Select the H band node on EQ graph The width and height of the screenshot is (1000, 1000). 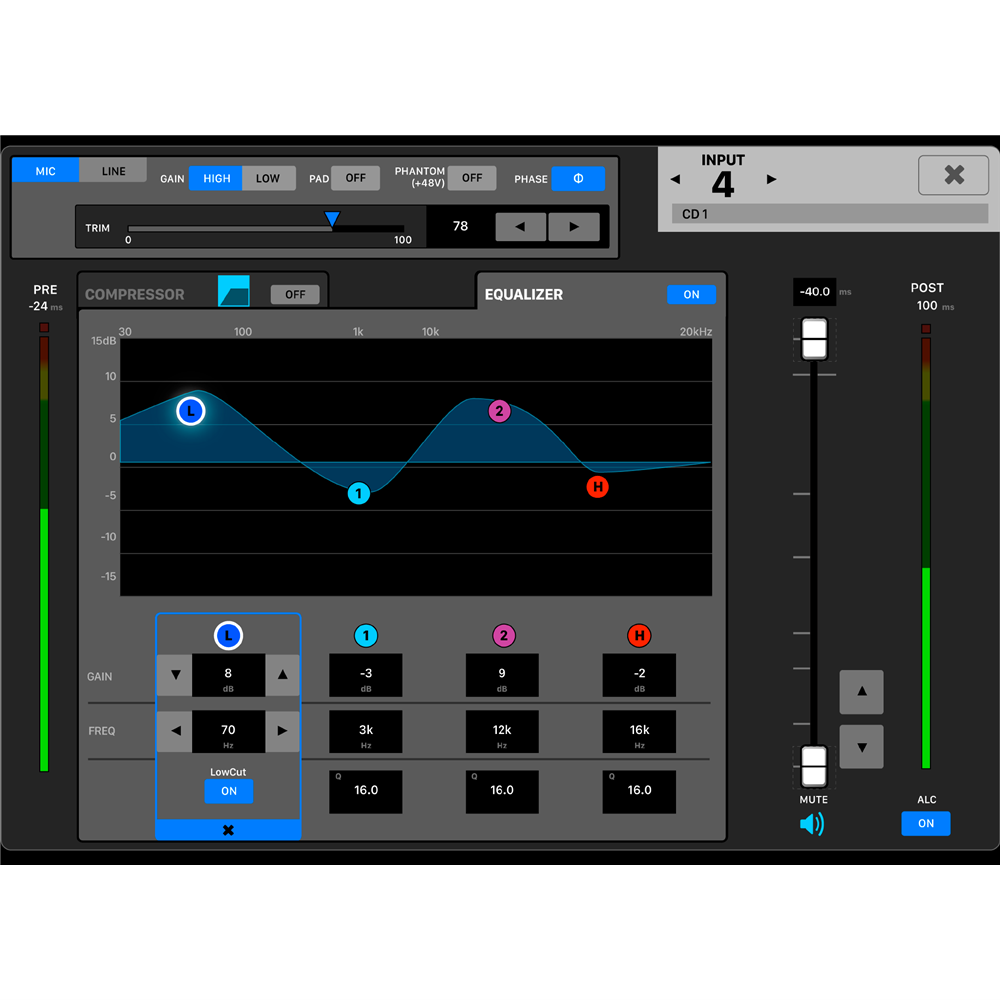pos(598,487)
